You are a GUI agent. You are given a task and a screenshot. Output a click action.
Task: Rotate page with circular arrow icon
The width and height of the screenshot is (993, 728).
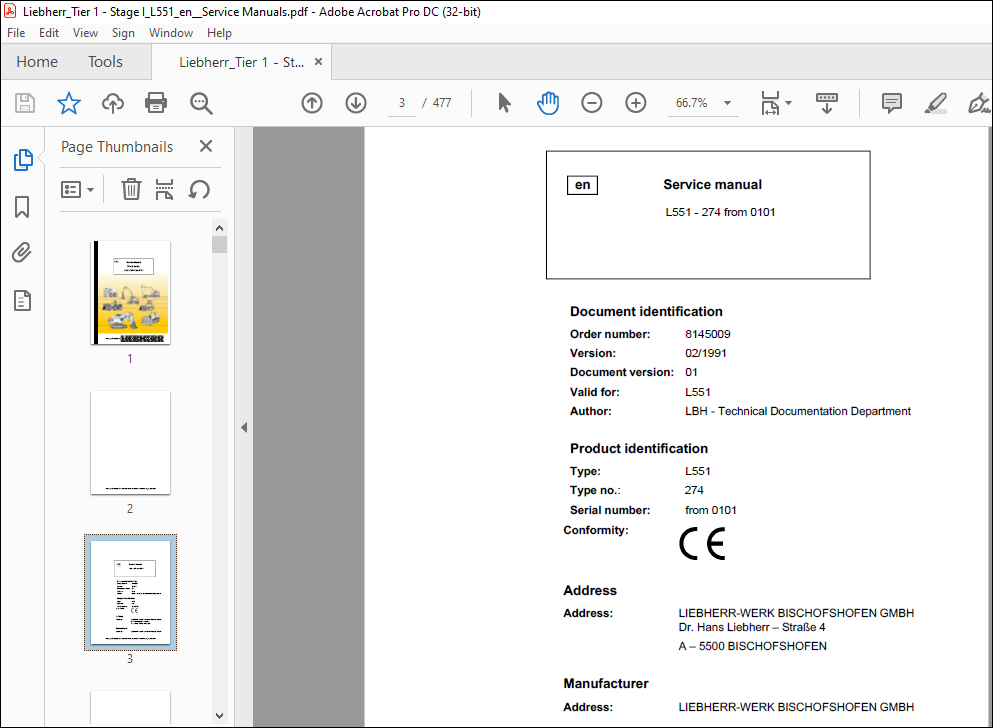point(199,189)
